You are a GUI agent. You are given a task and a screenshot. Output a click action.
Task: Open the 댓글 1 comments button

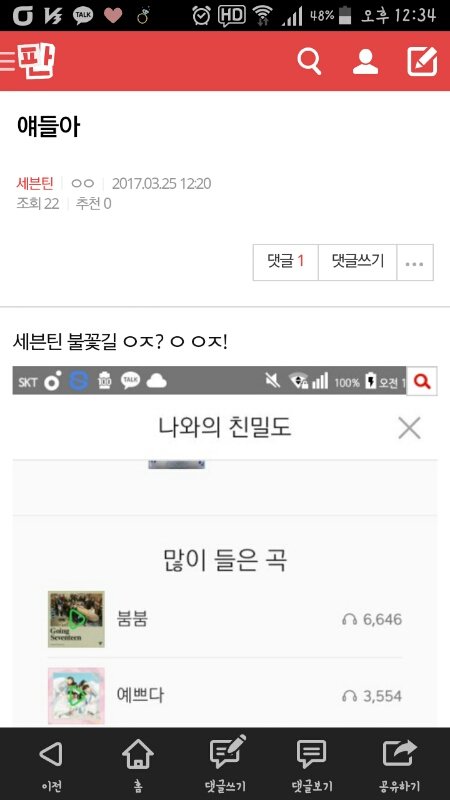coord(286,263)
